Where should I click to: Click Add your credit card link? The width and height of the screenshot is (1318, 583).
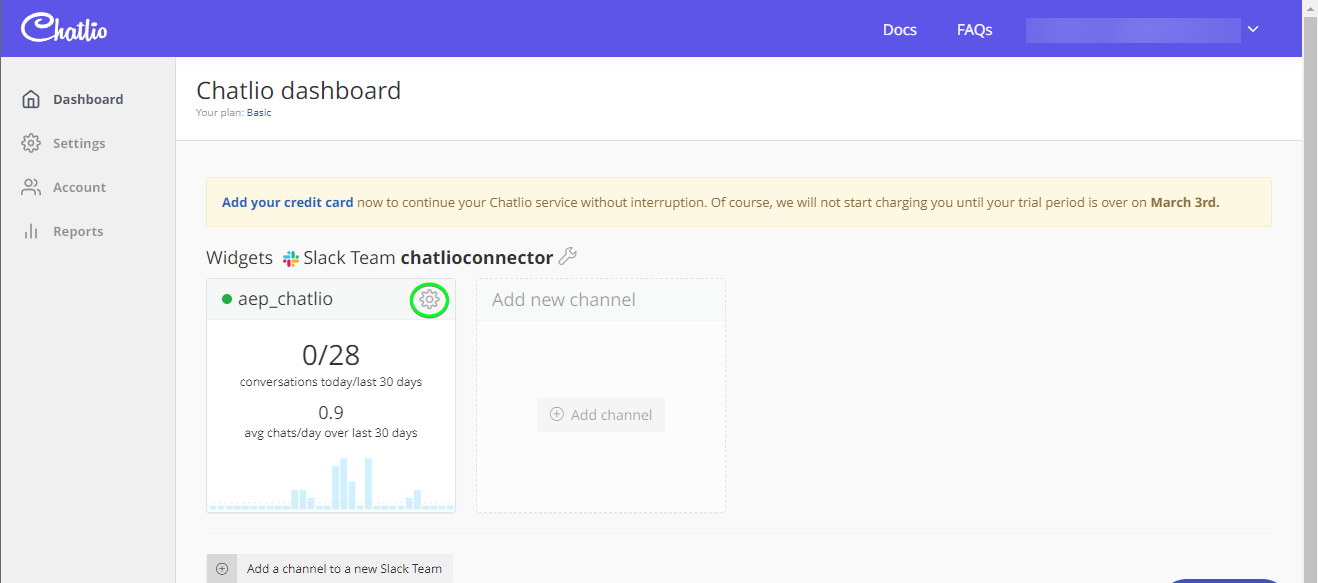(288, 202)
